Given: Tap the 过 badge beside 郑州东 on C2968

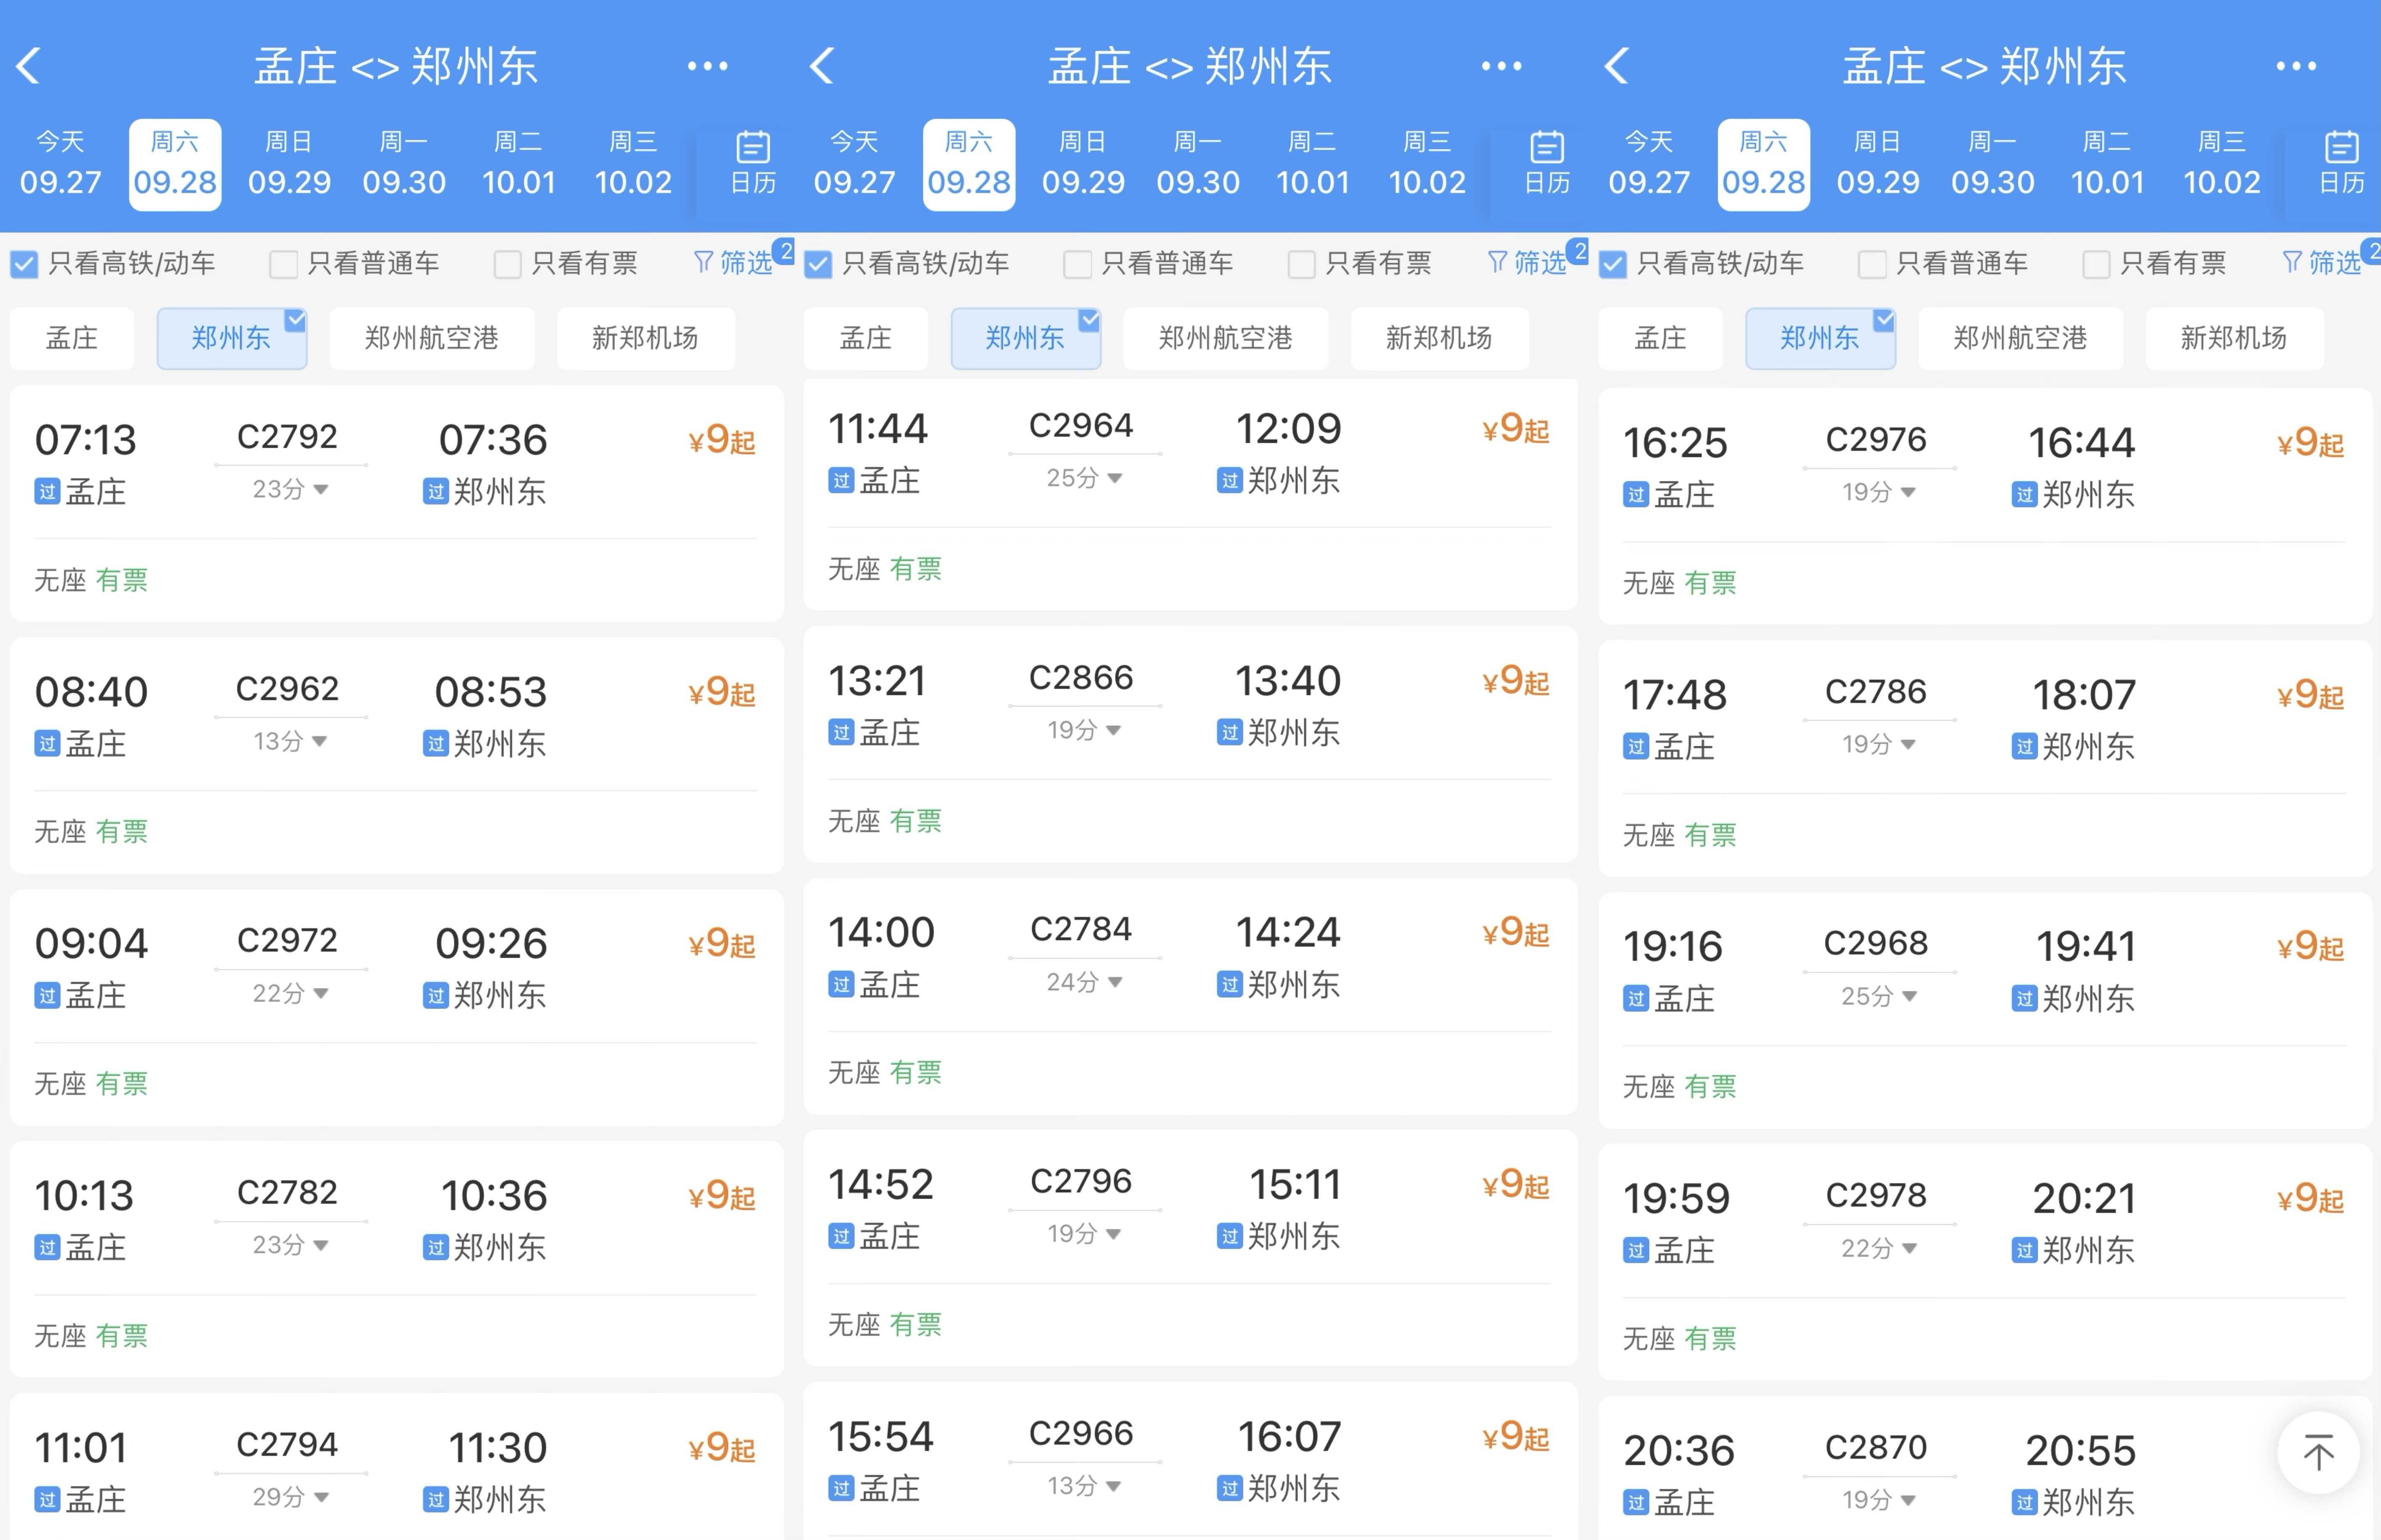Looking at the screenshot, I should click(2025, 999).
